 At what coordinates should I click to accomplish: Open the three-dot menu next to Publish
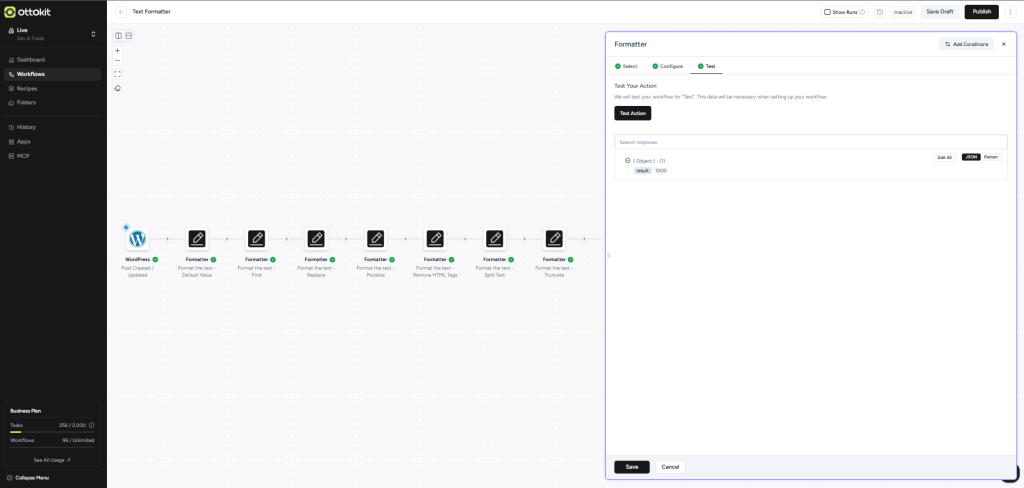1010,12
